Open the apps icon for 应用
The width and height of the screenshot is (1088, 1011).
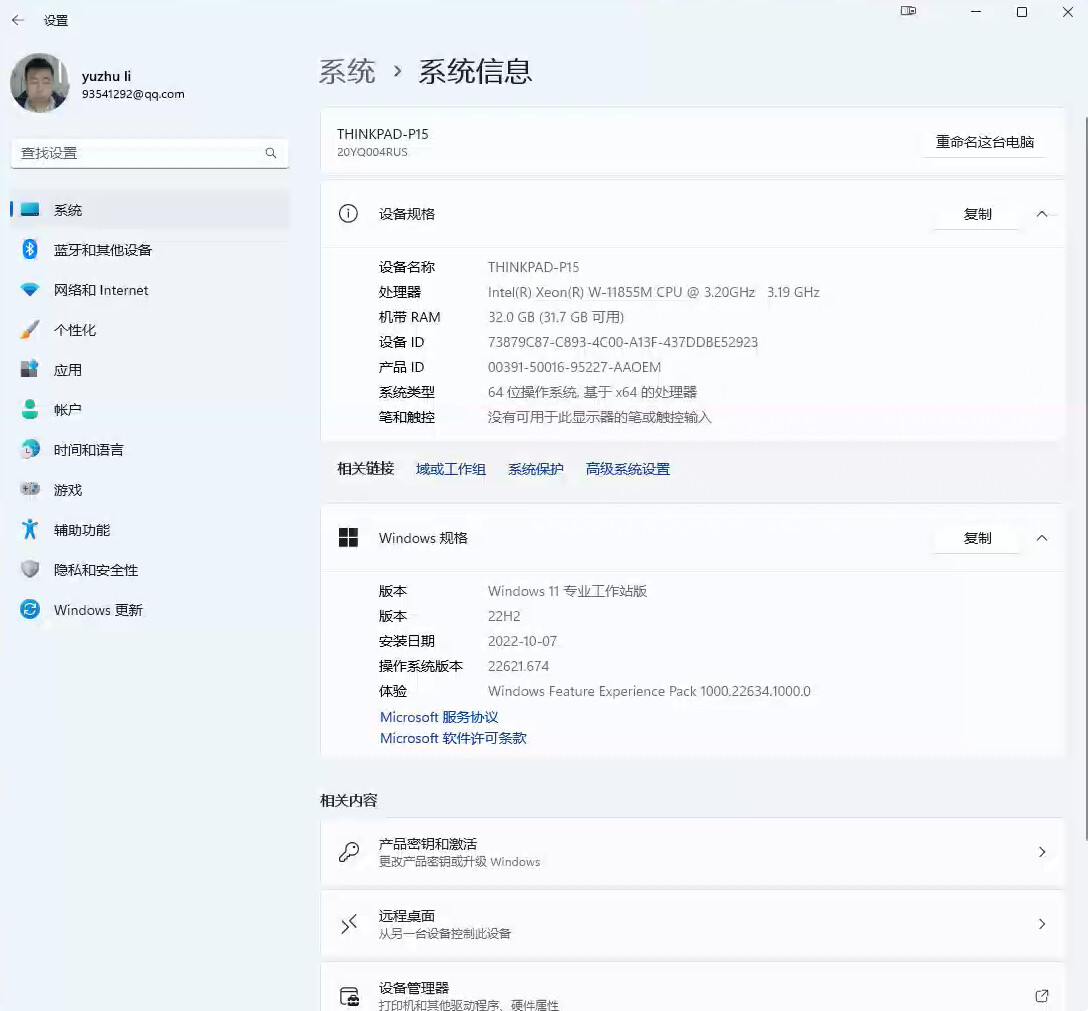[x=30, y=369]
